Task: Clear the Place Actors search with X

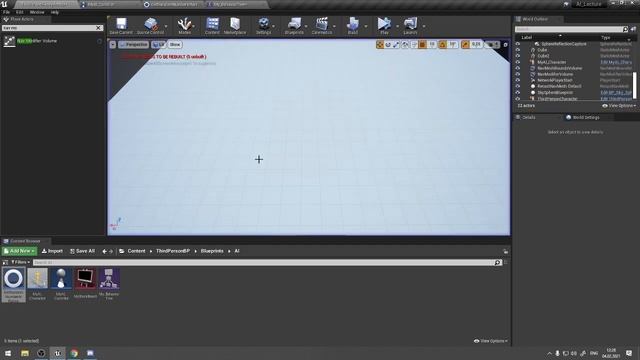Action: tap(98, 28)
